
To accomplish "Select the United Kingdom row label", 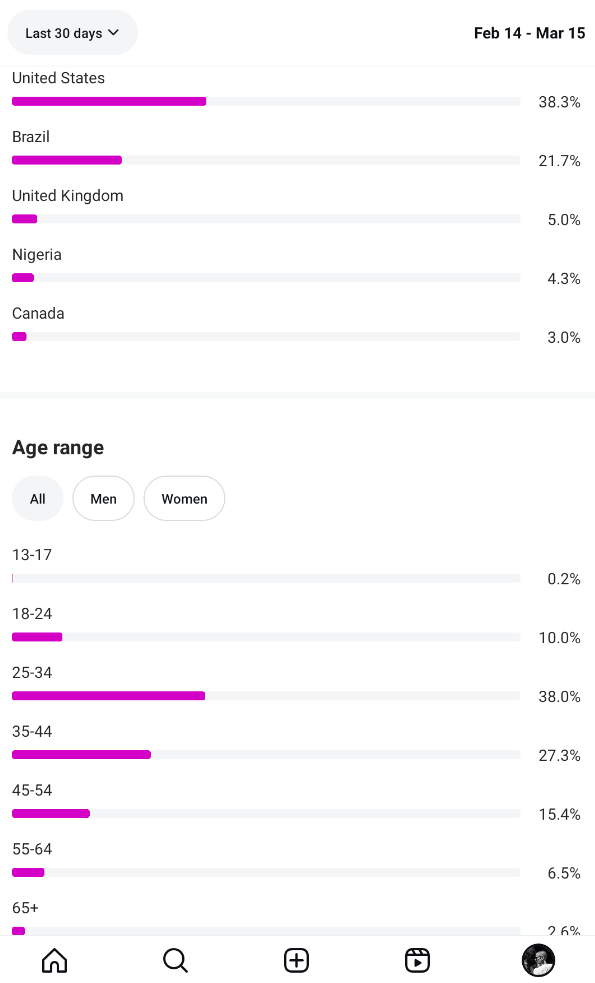I will 68,196.
